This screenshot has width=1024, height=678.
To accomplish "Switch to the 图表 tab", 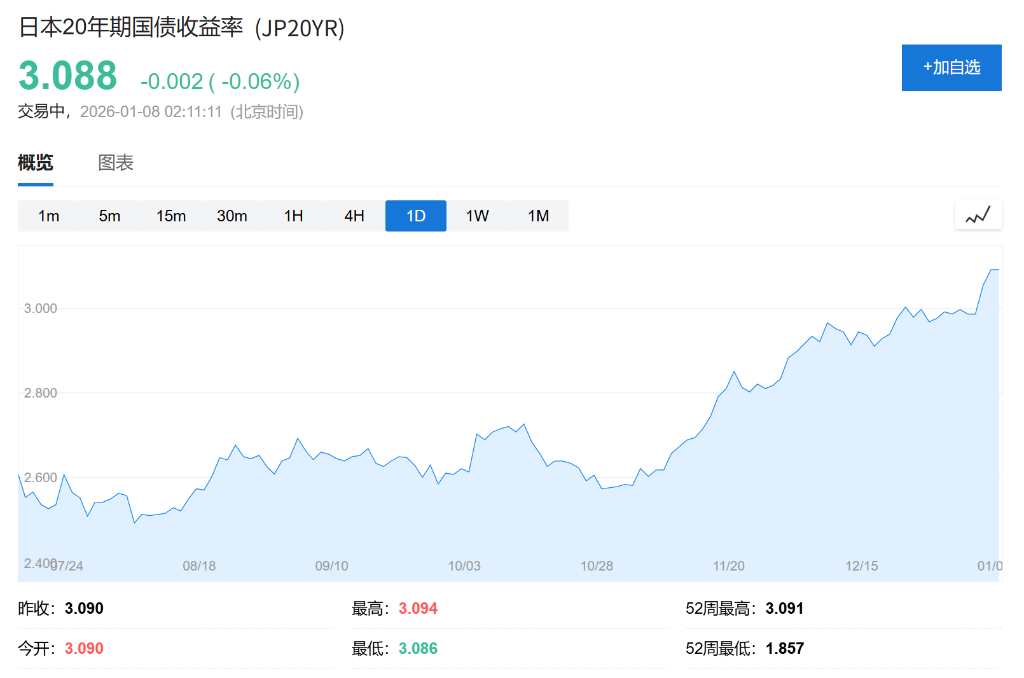I will pos(117,162).
